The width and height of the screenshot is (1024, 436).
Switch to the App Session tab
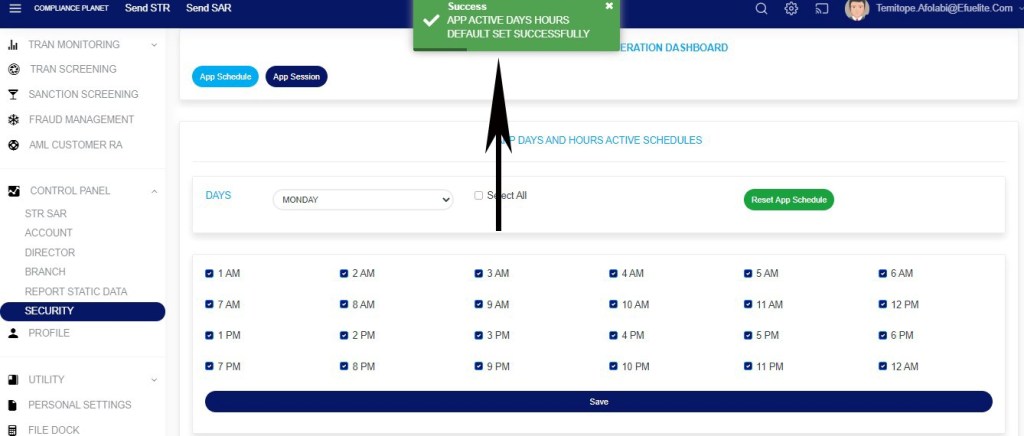pos(296,76)
